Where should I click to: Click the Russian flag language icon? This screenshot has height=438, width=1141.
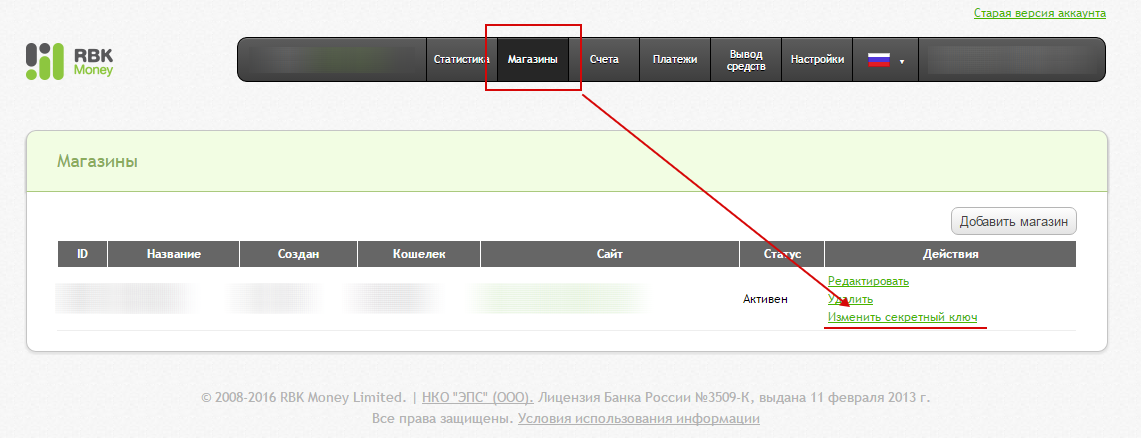click(x=878, y=60)
